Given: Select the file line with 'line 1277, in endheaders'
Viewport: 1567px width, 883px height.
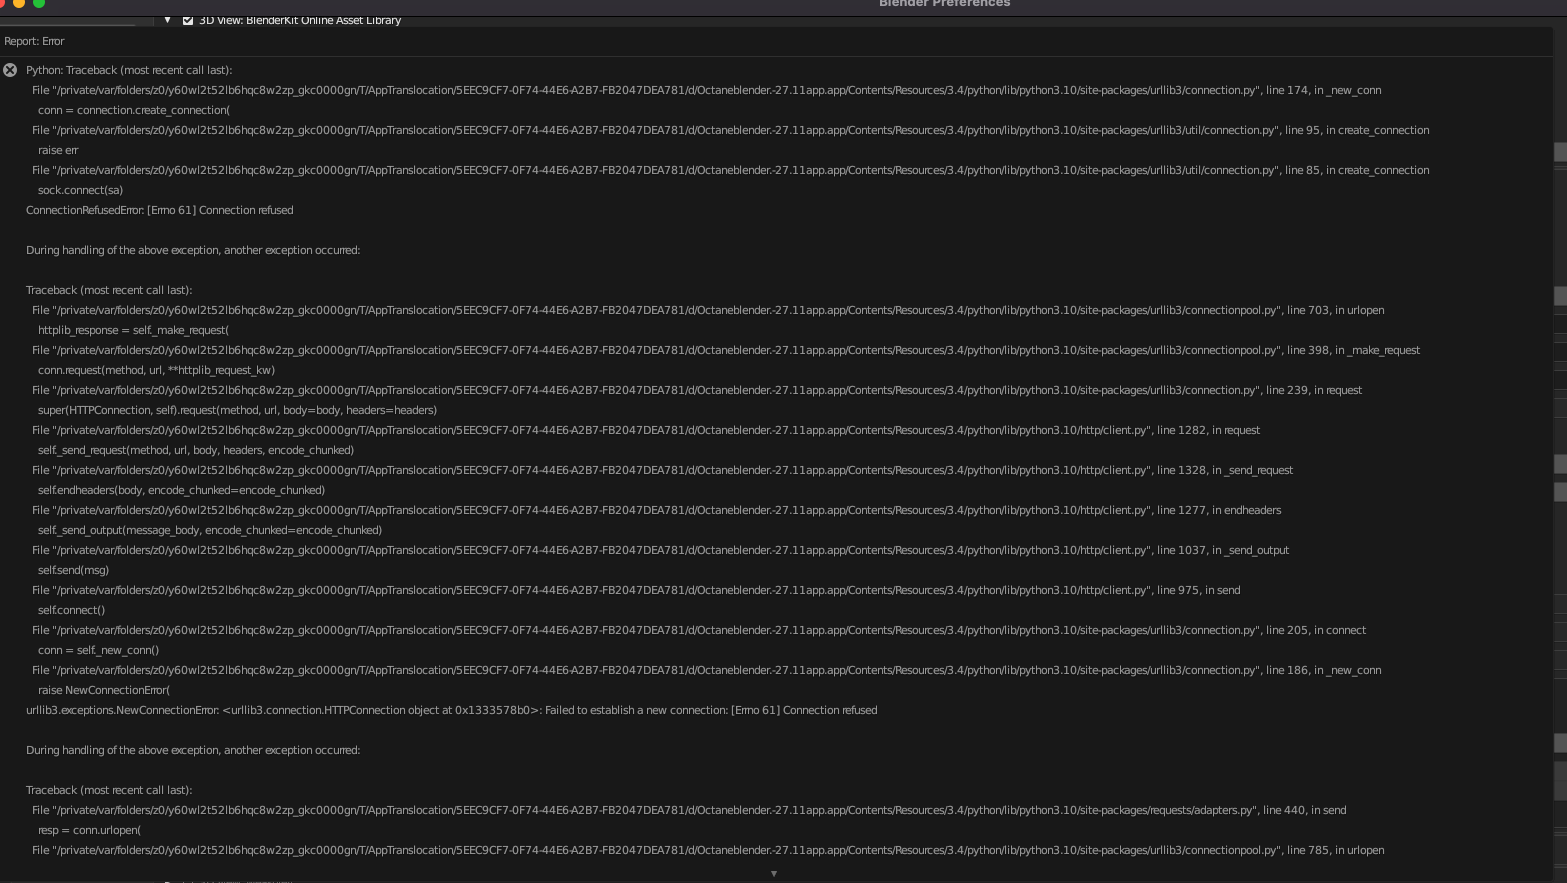Looking at the screenshot, I should tap(656, 510).
